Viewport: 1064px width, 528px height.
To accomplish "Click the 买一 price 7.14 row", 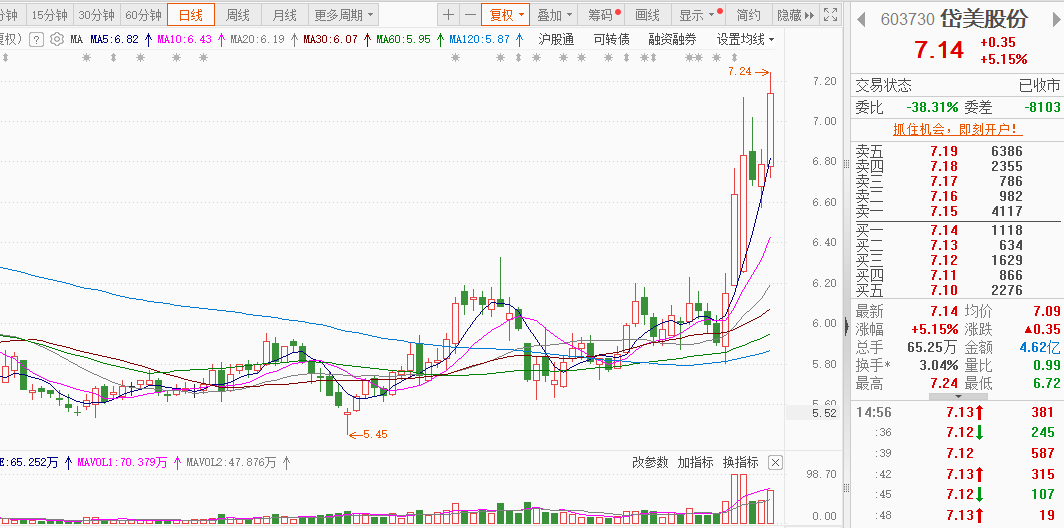I will 957,231.
